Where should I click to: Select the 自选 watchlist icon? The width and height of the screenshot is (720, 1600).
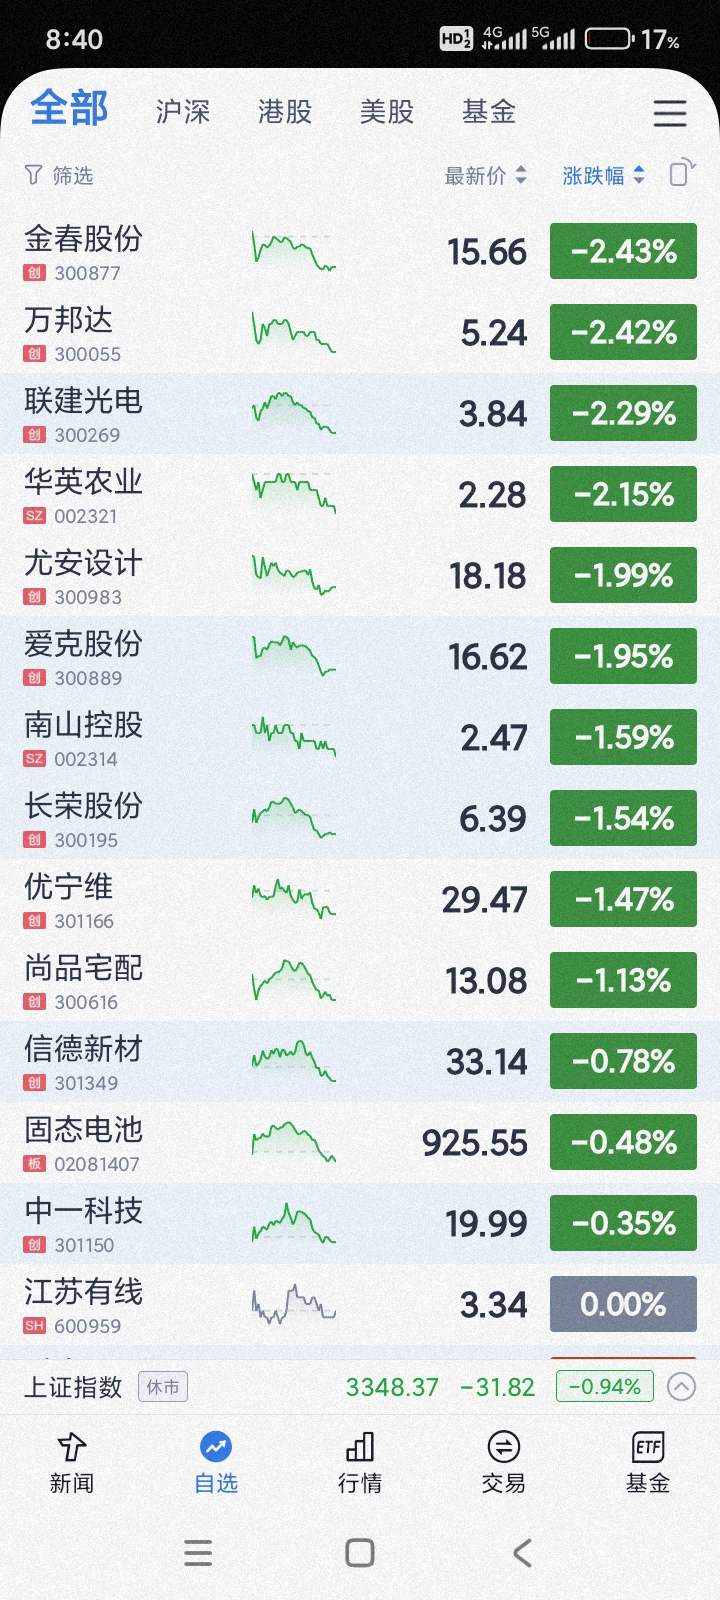pyautogui.click(x=216, y=1446)
